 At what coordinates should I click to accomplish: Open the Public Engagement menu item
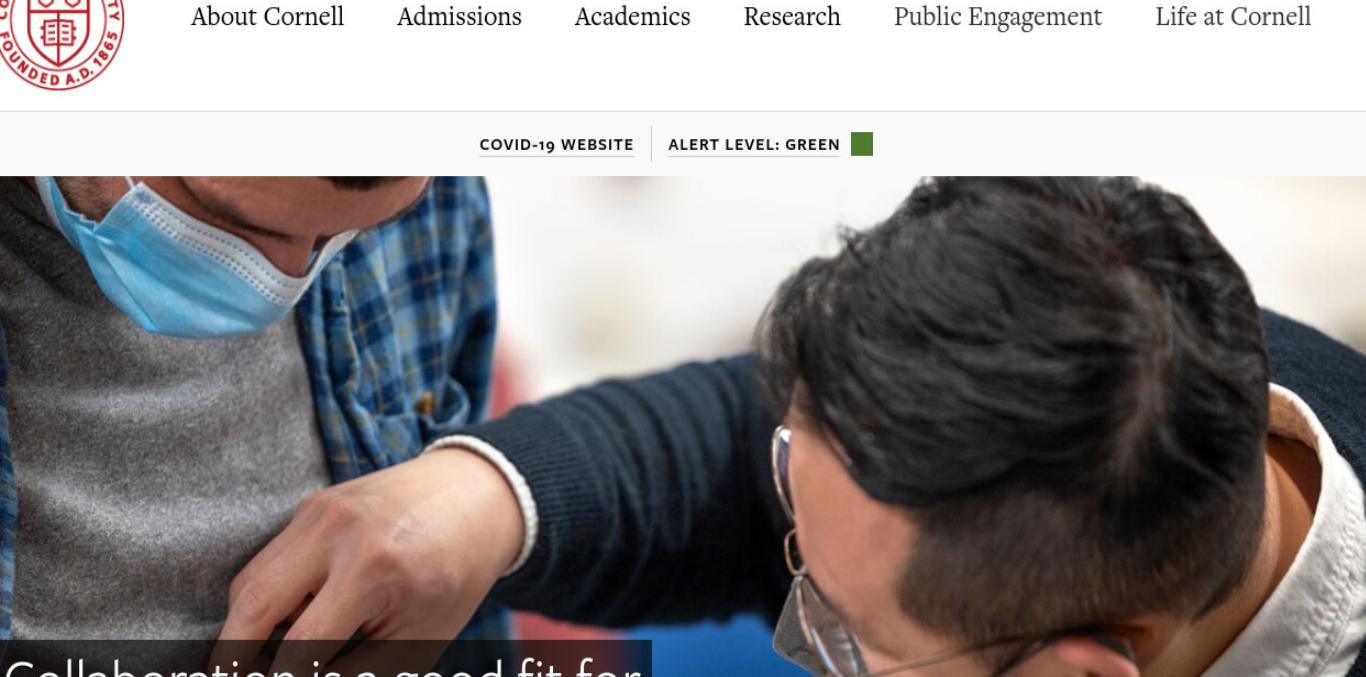tap(998, 17)
